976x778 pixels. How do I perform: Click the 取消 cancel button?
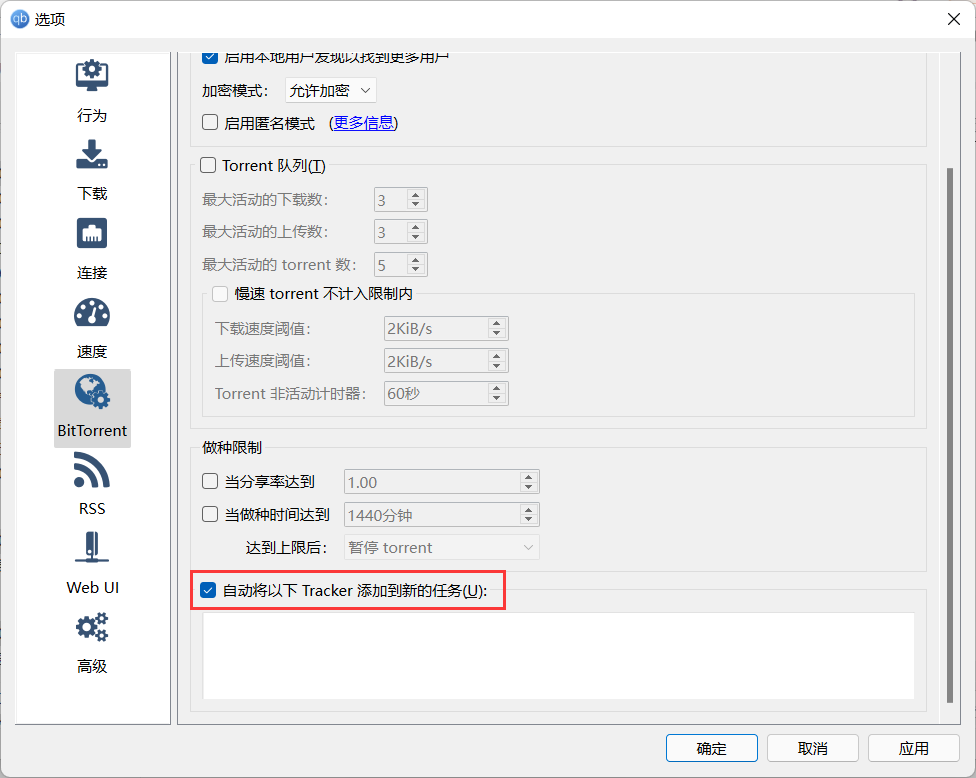coord(812,748)
